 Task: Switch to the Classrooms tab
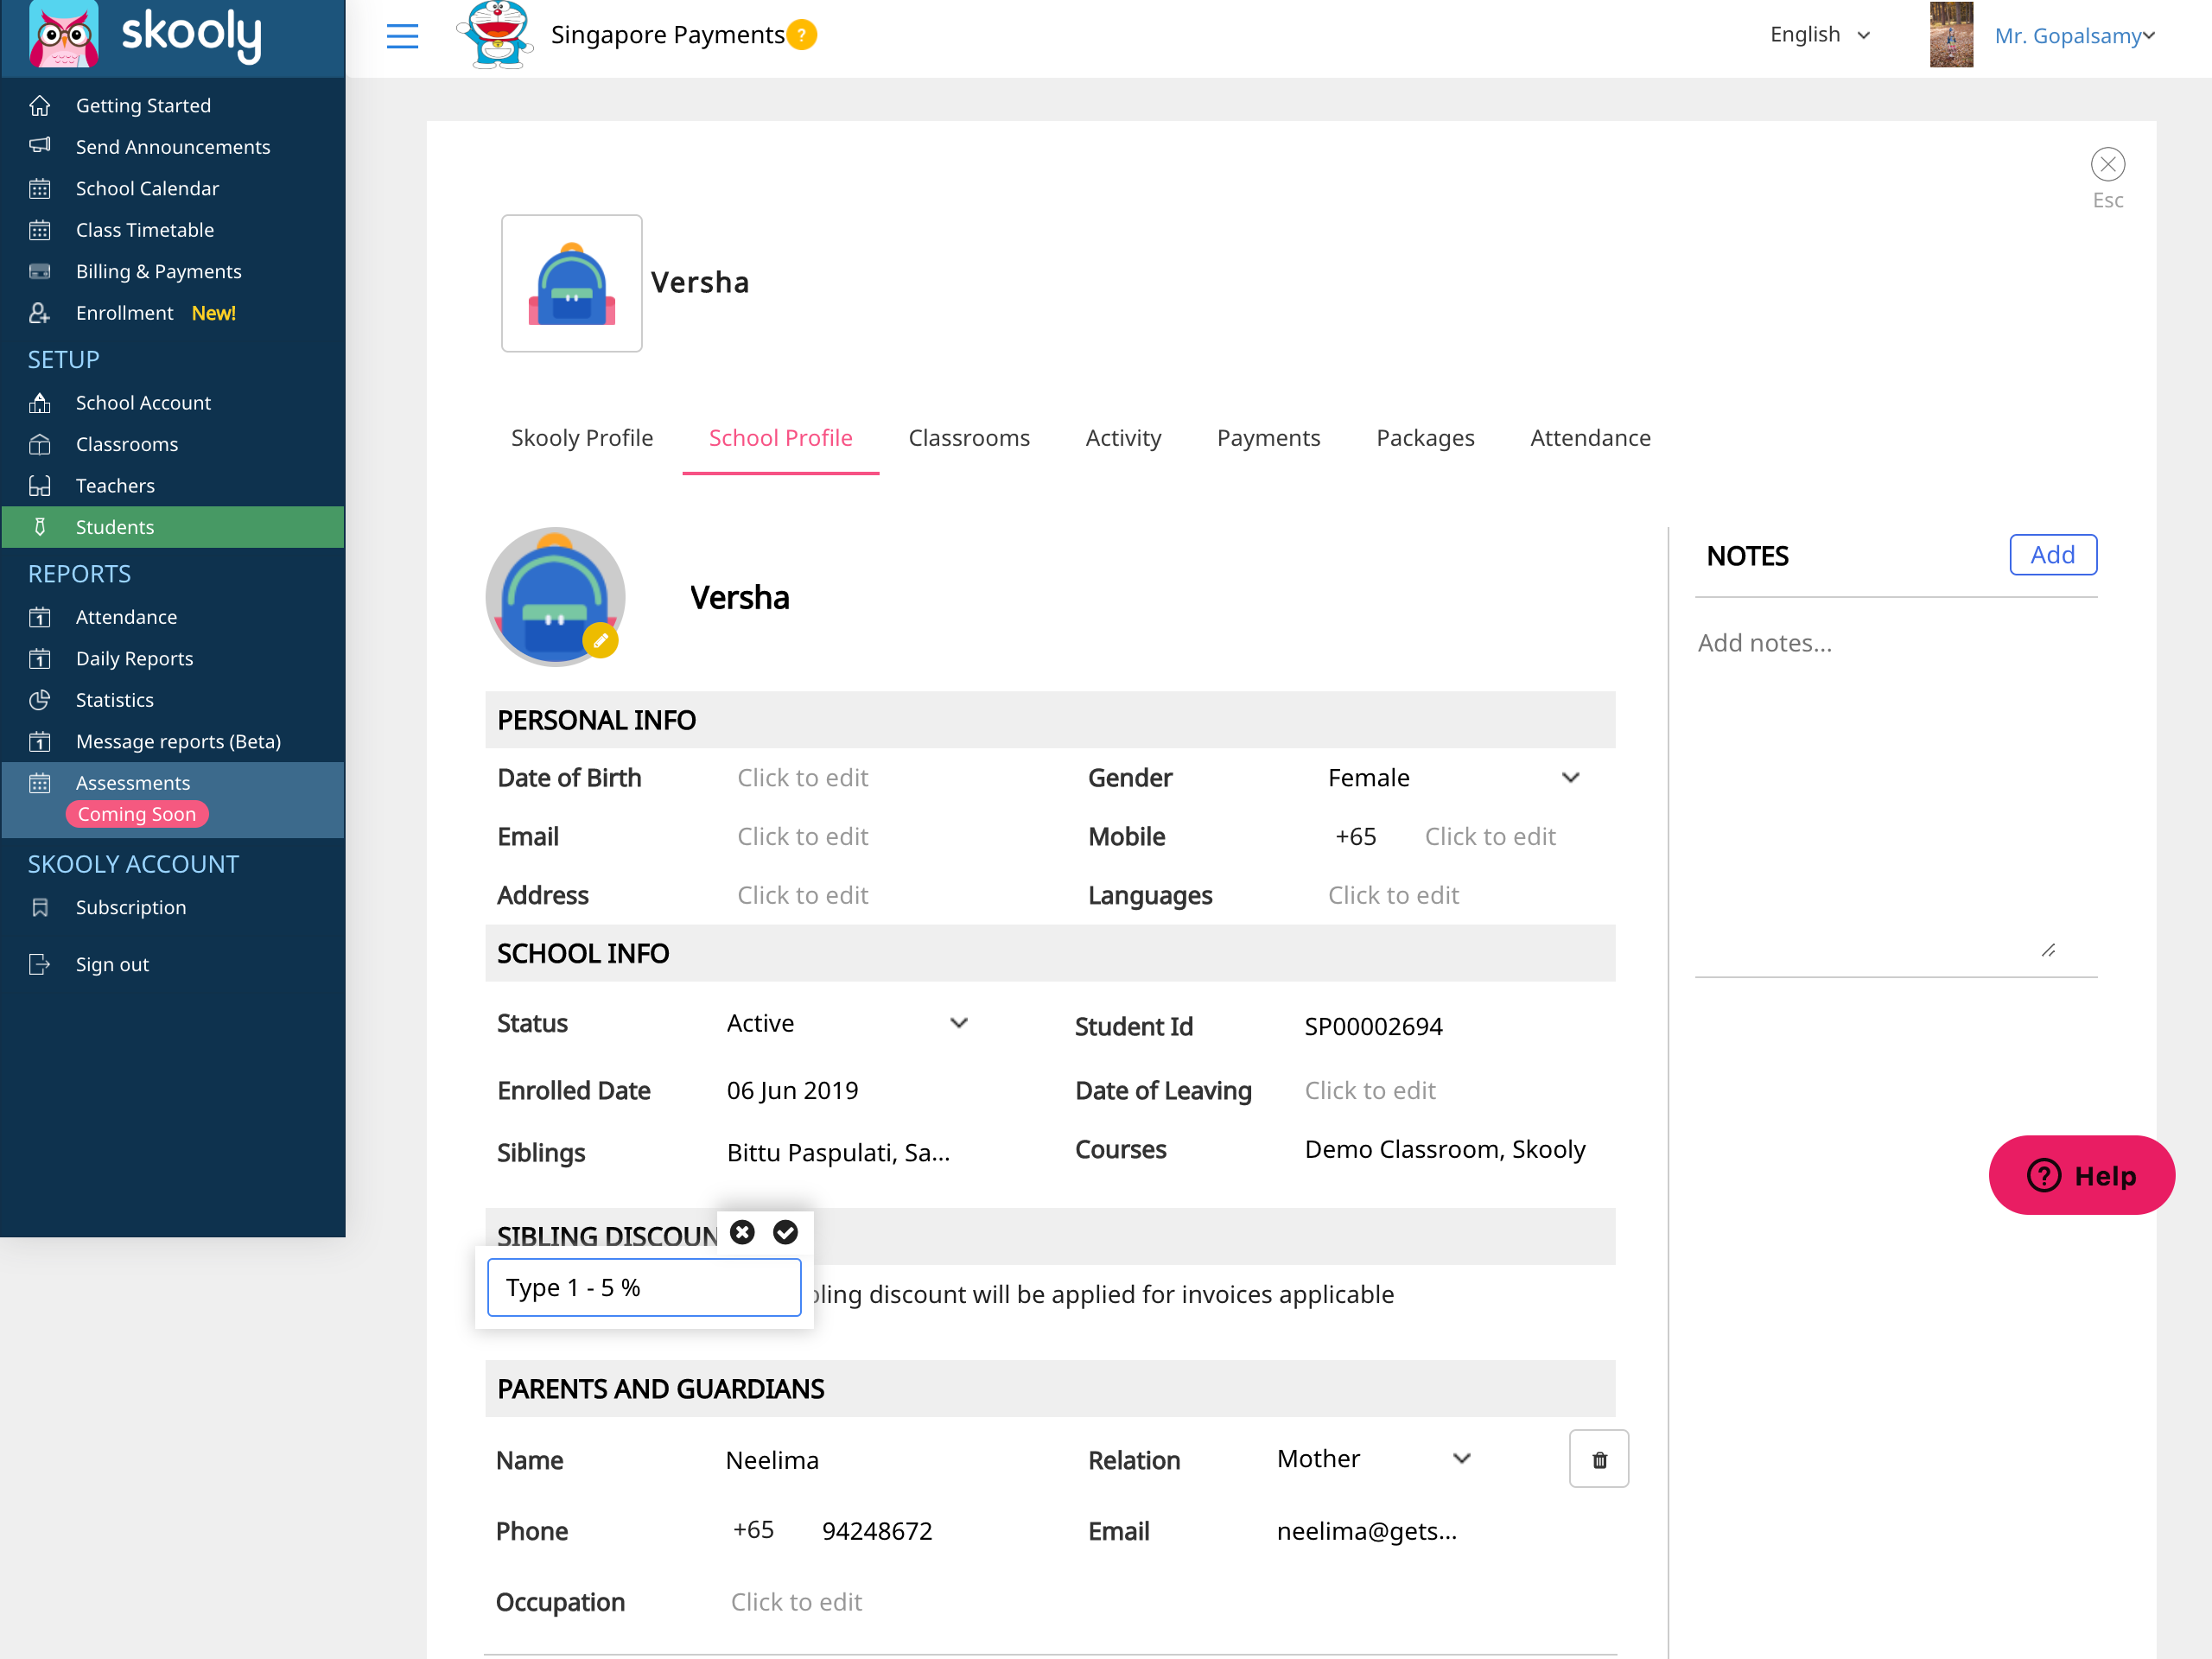pos(969,437)
